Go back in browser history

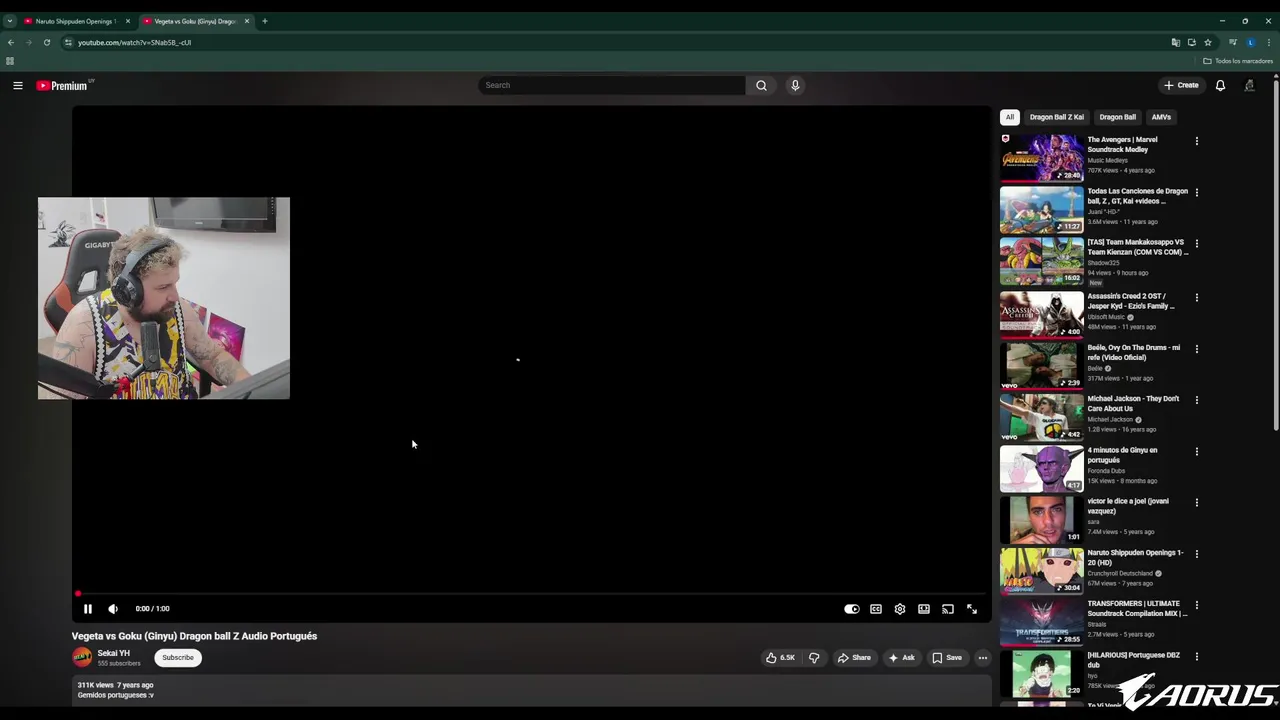point(11,42)
